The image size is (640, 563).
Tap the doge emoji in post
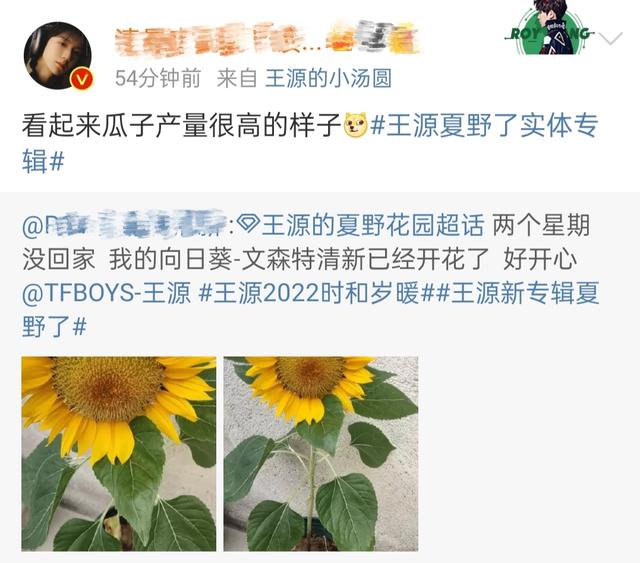[356, 125]
